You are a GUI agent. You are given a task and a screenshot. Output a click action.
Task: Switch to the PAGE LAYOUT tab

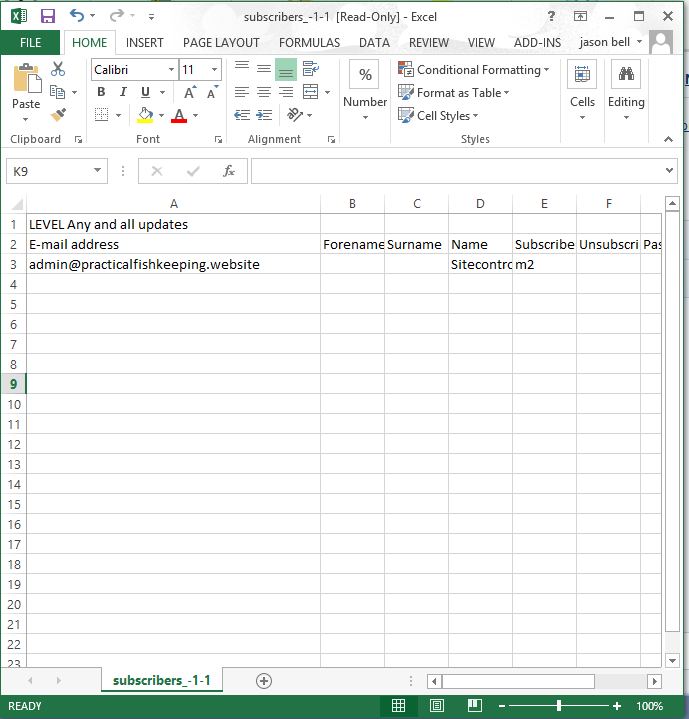tap(221, 43)
